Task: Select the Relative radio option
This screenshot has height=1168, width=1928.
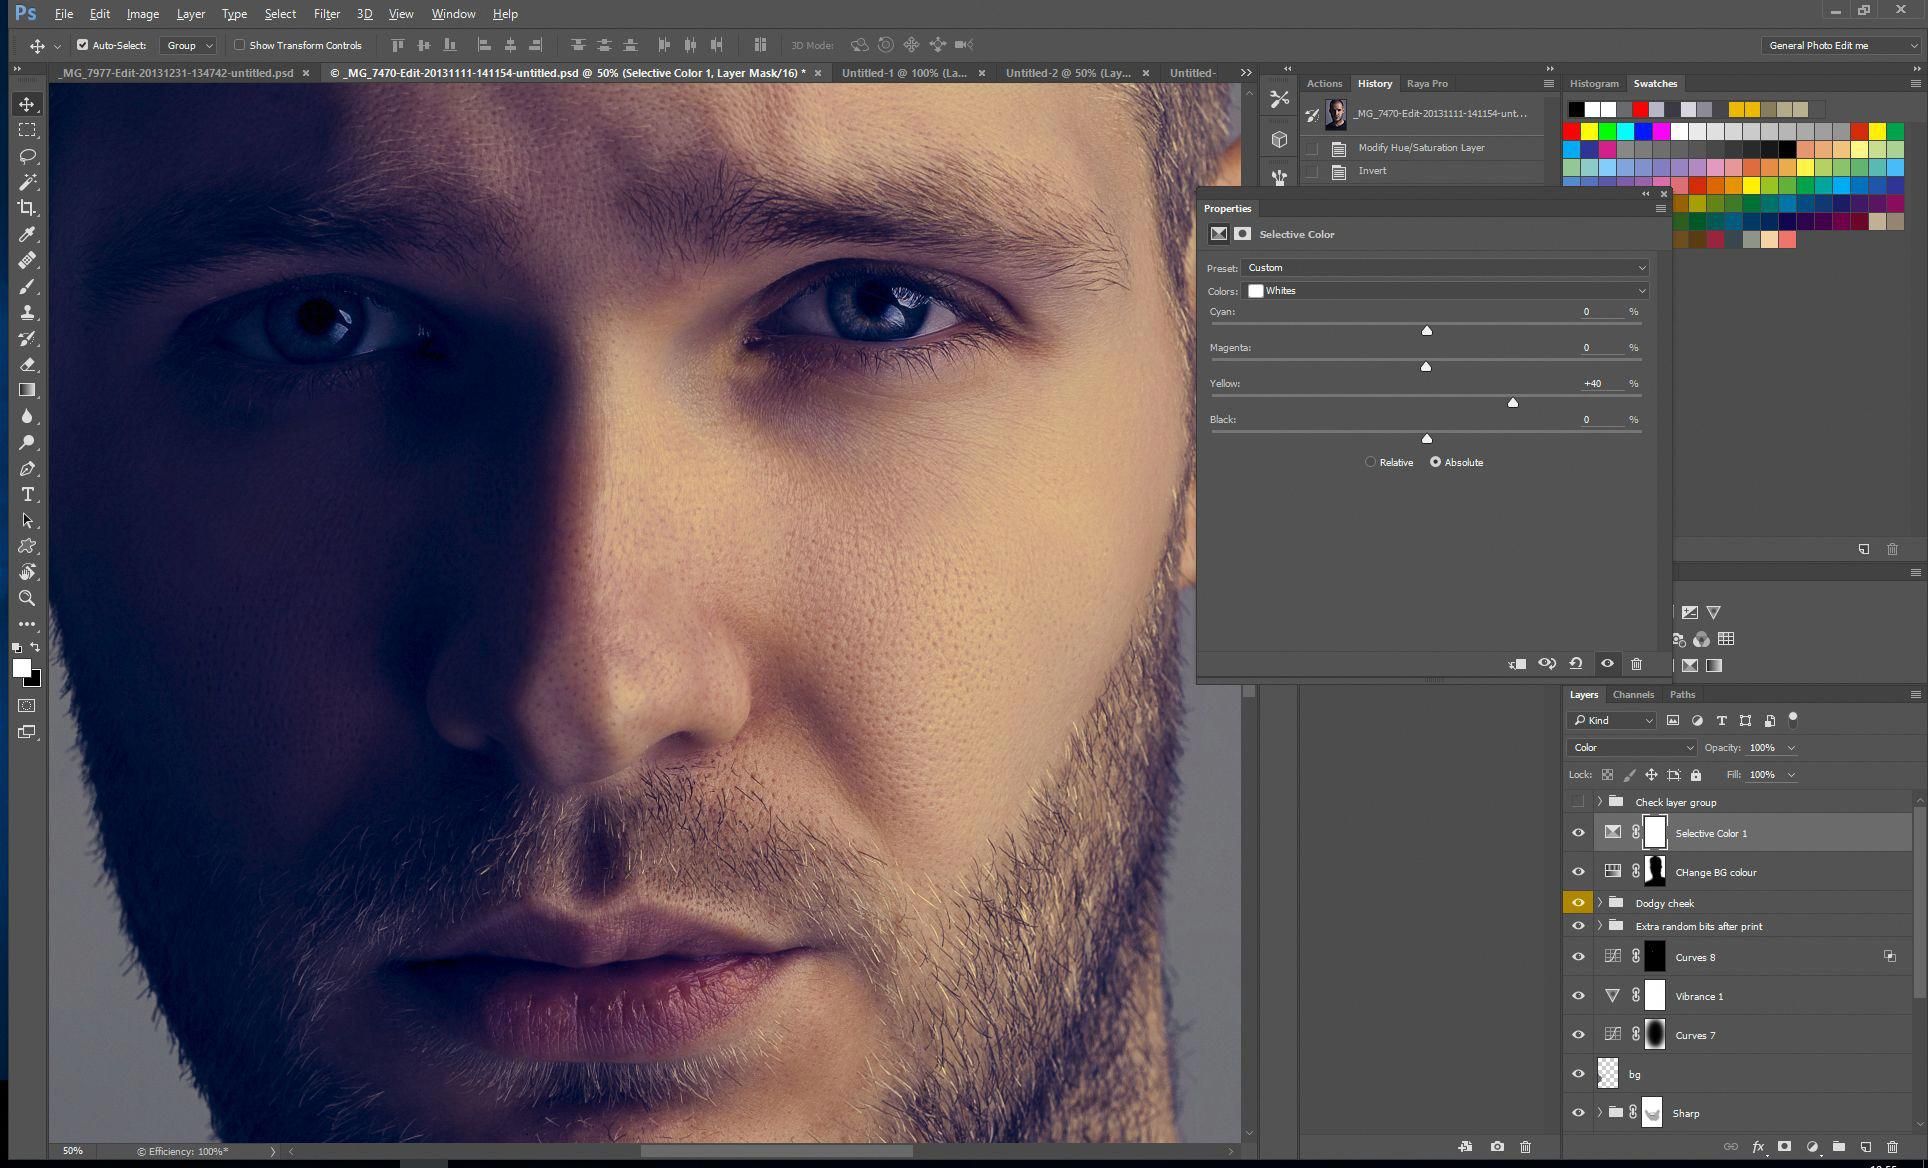Action: 1370,462
